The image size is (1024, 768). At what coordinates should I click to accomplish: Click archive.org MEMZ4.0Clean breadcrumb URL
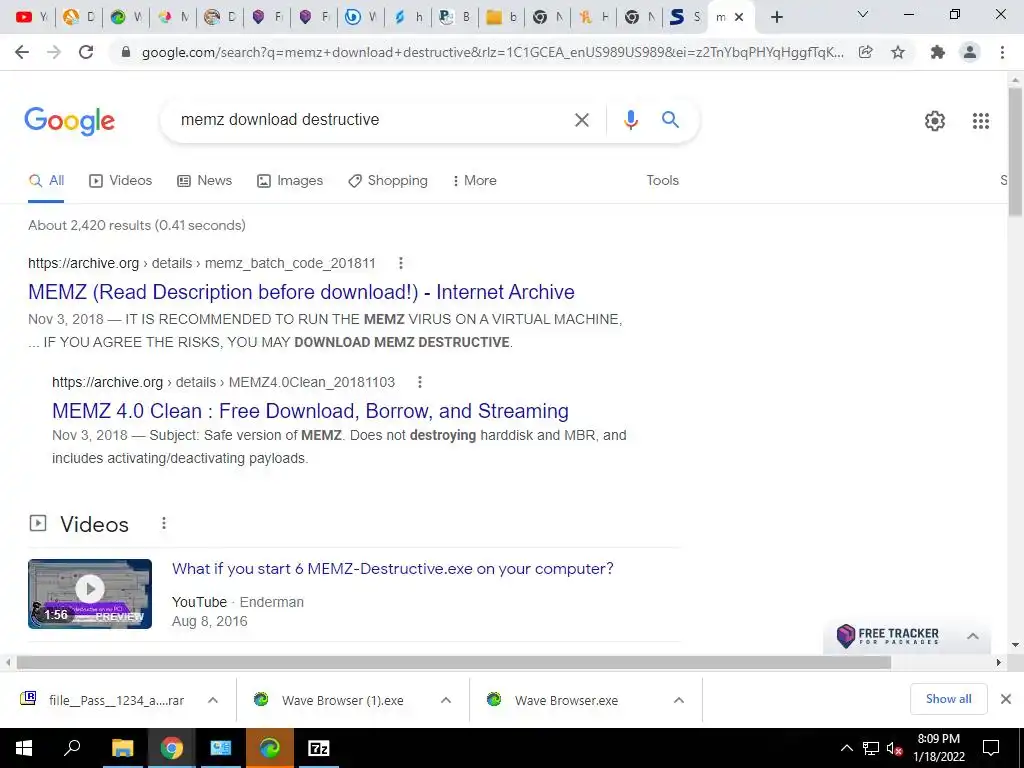pyautogui.click(x=223, y=382)
